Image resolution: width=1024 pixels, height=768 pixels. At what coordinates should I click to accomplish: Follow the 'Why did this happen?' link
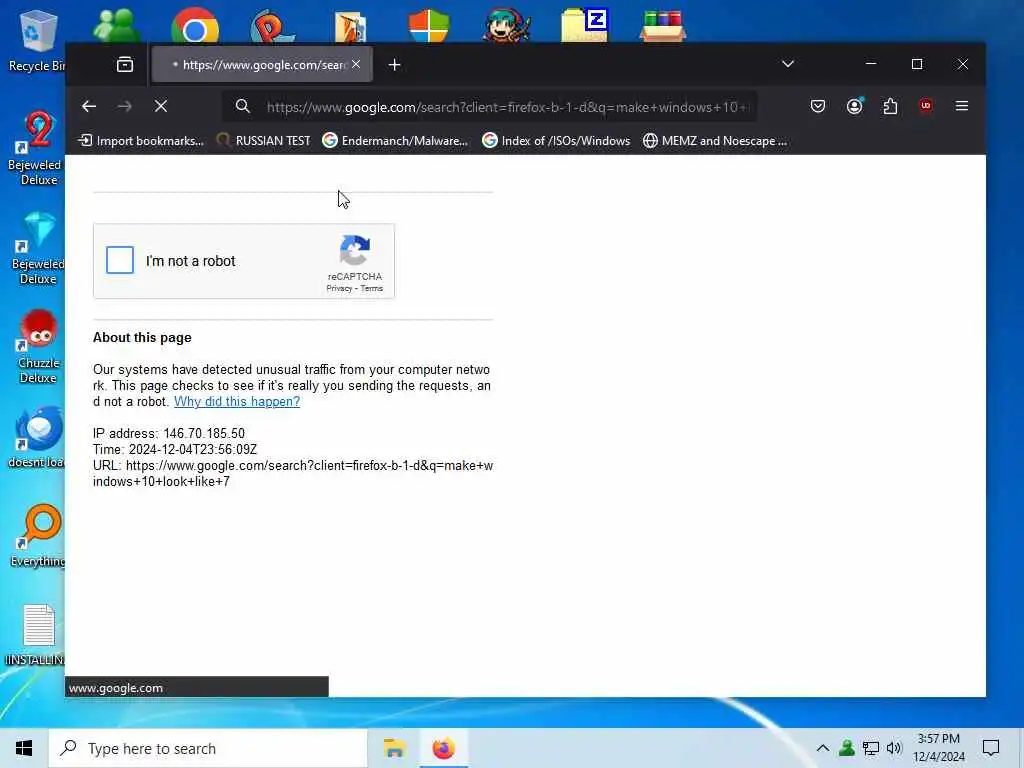[x=237, y=402]
